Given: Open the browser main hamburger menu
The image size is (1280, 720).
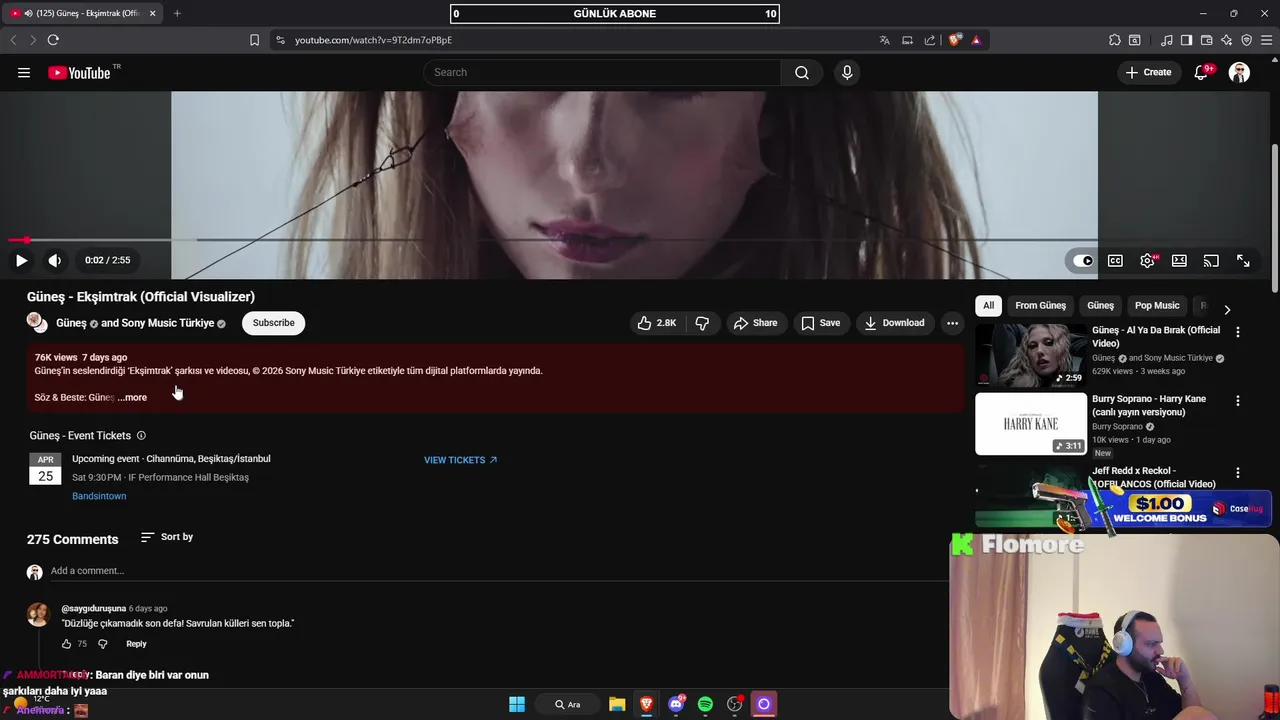Looking at the screenshot, I should 1265,40.
